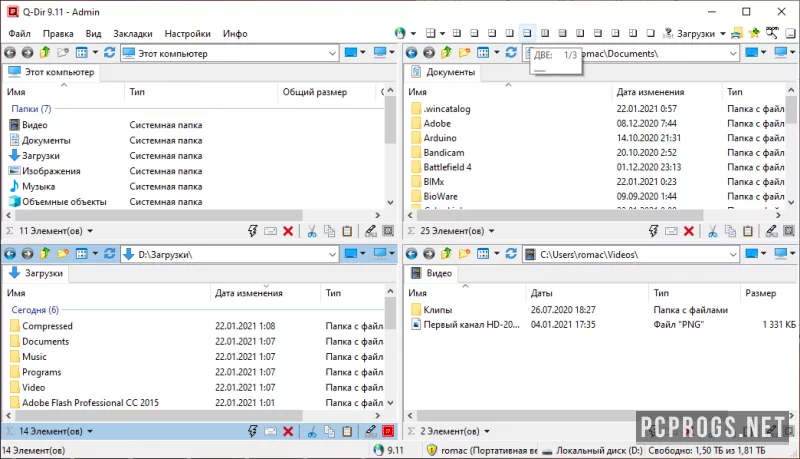Viewport: 800px width, 459px height.
Task: Expand the Этот компьютер address combo box
Action: 332,53
